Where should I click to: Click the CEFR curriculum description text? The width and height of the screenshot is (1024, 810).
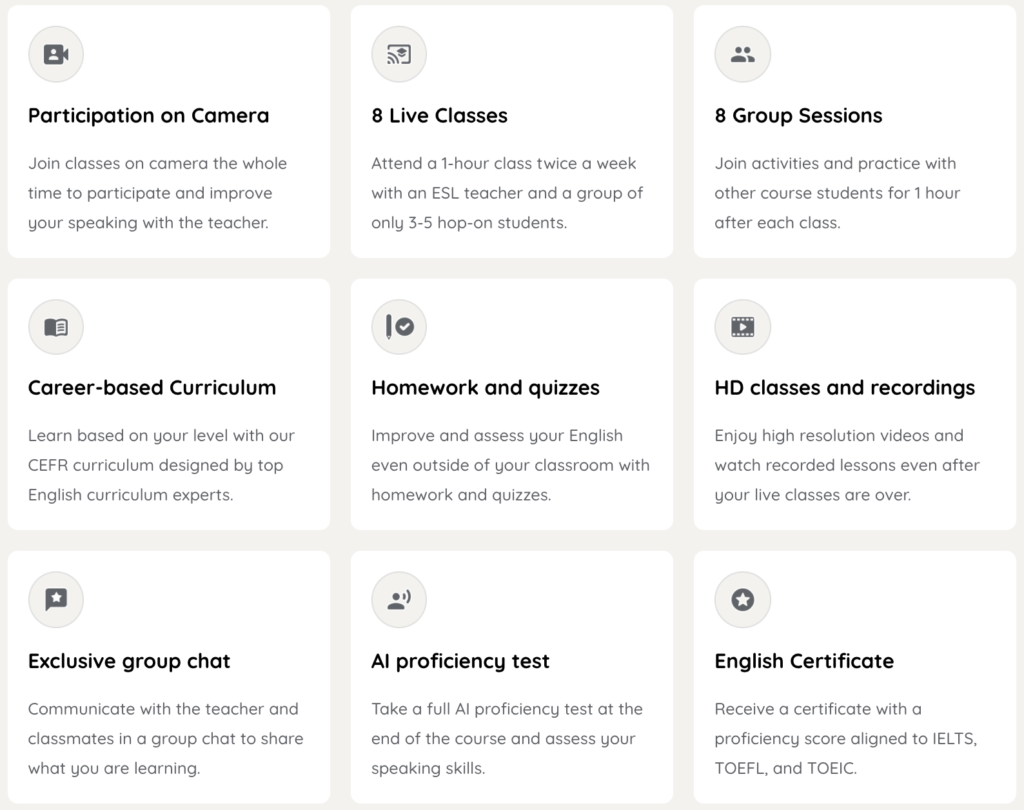point(161,465)
